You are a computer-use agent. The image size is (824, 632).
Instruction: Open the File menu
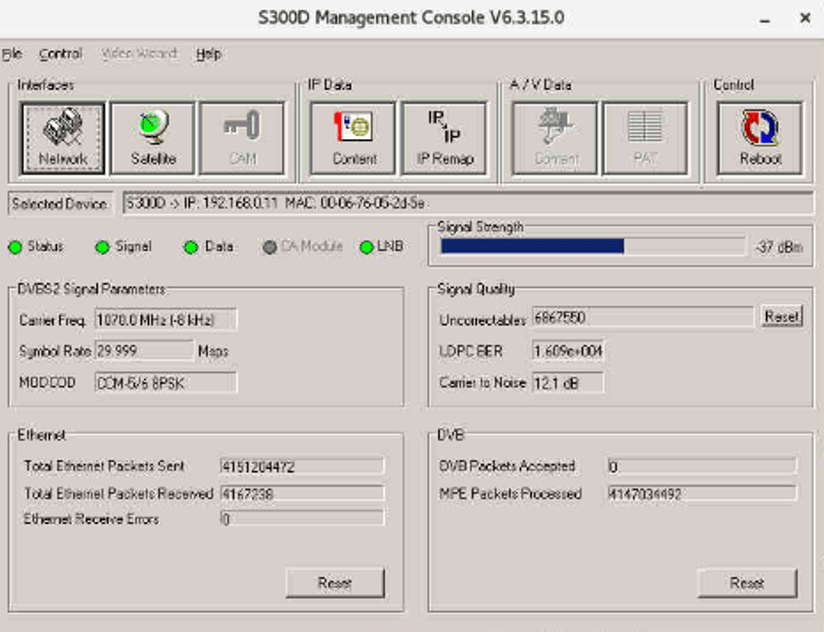tap(12, 54)
